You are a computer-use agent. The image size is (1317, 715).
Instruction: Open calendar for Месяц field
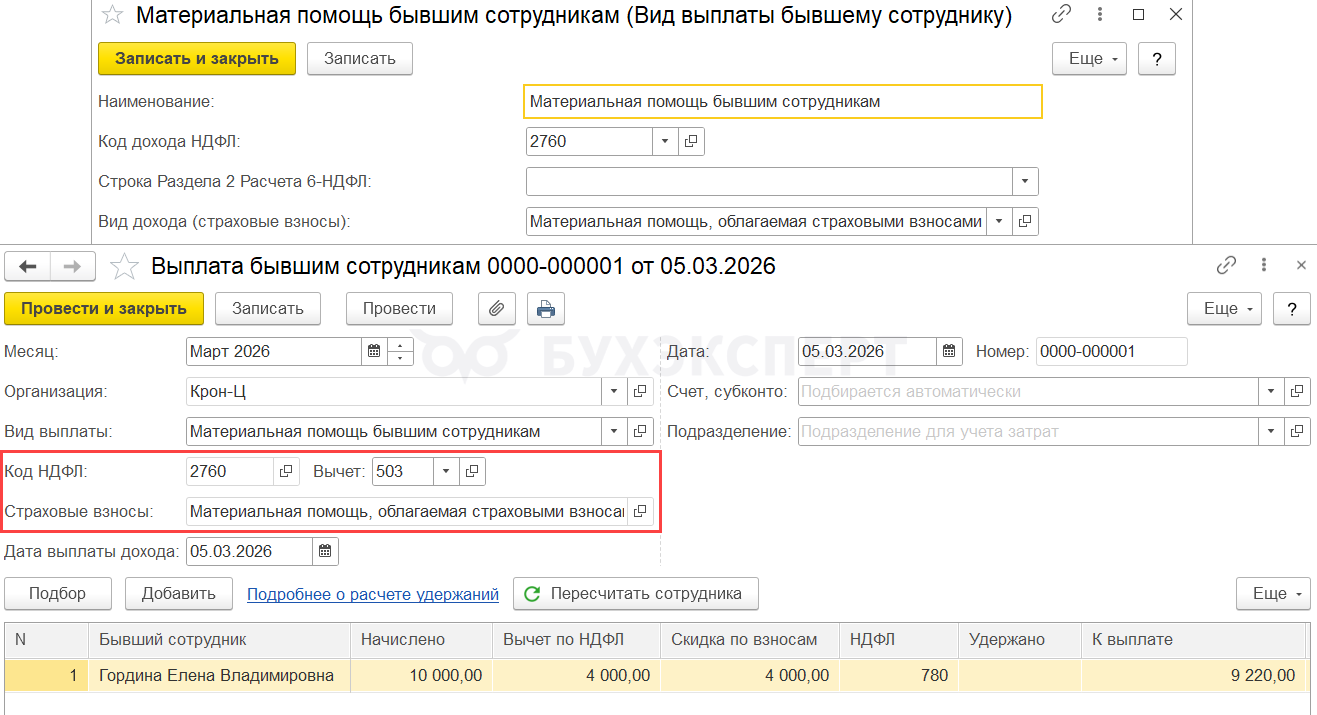[x=373, y=351]
